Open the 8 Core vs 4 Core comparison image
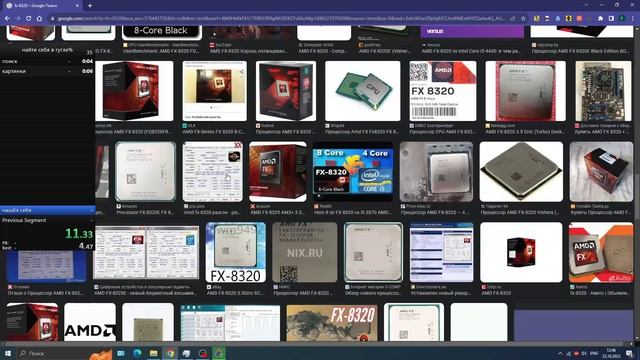 (x=353, y=172)
